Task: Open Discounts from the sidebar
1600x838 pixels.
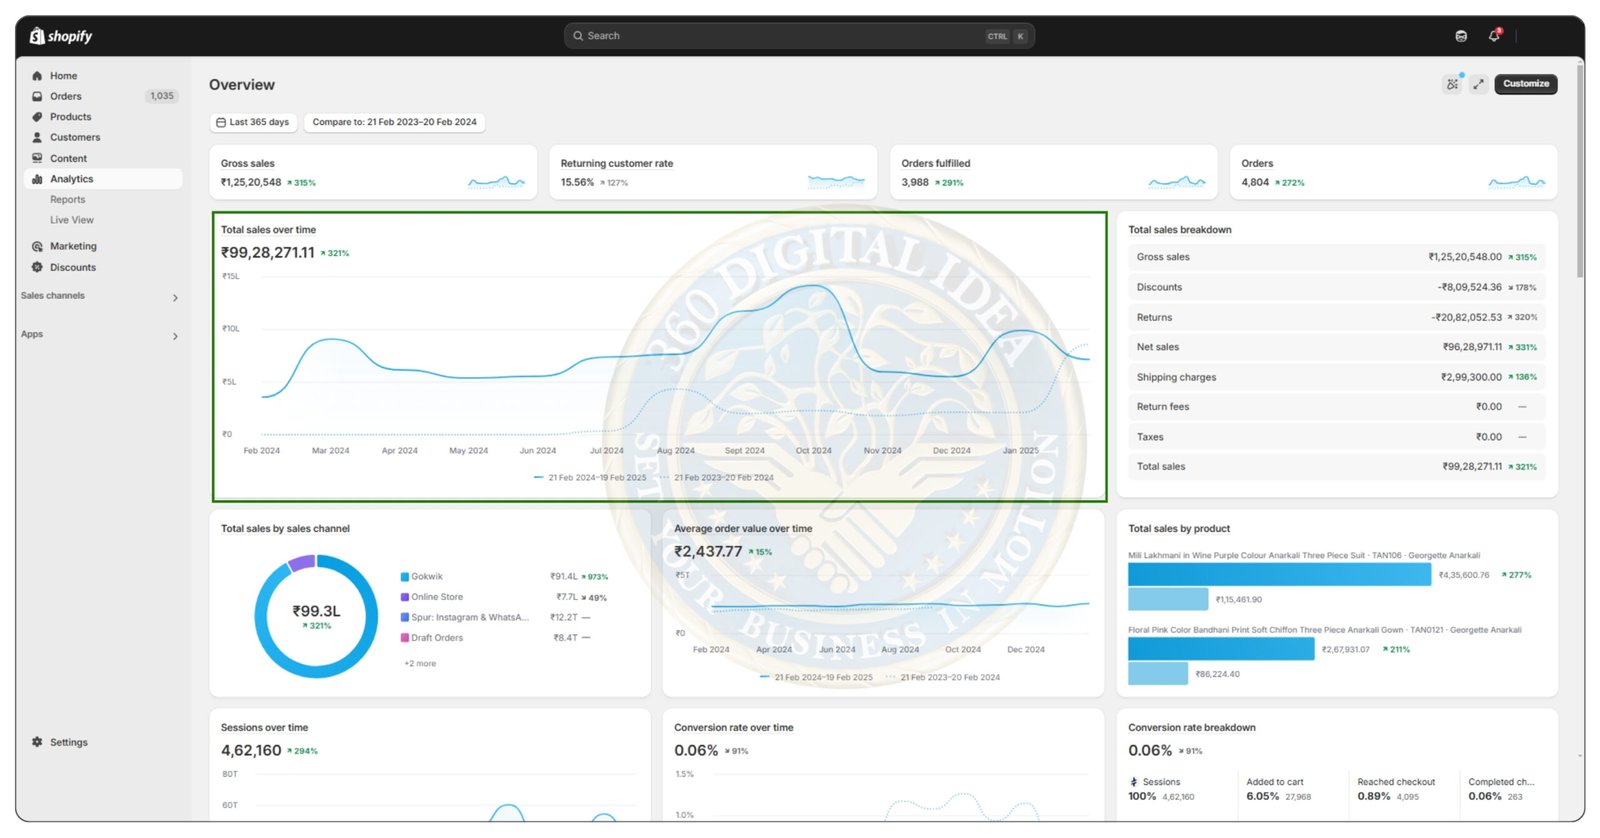Action: coord(73,267)
